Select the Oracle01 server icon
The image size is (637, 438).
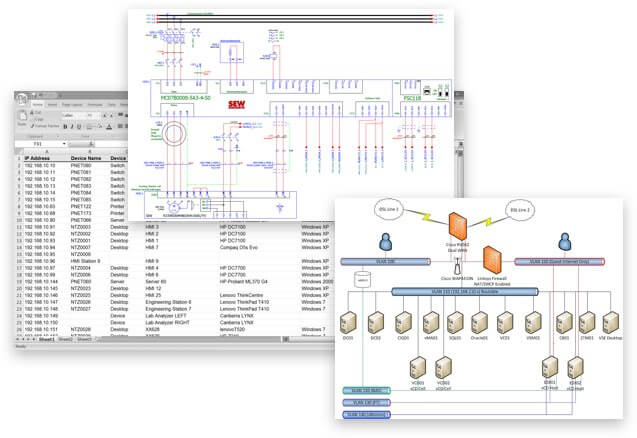tap(479, 323)
